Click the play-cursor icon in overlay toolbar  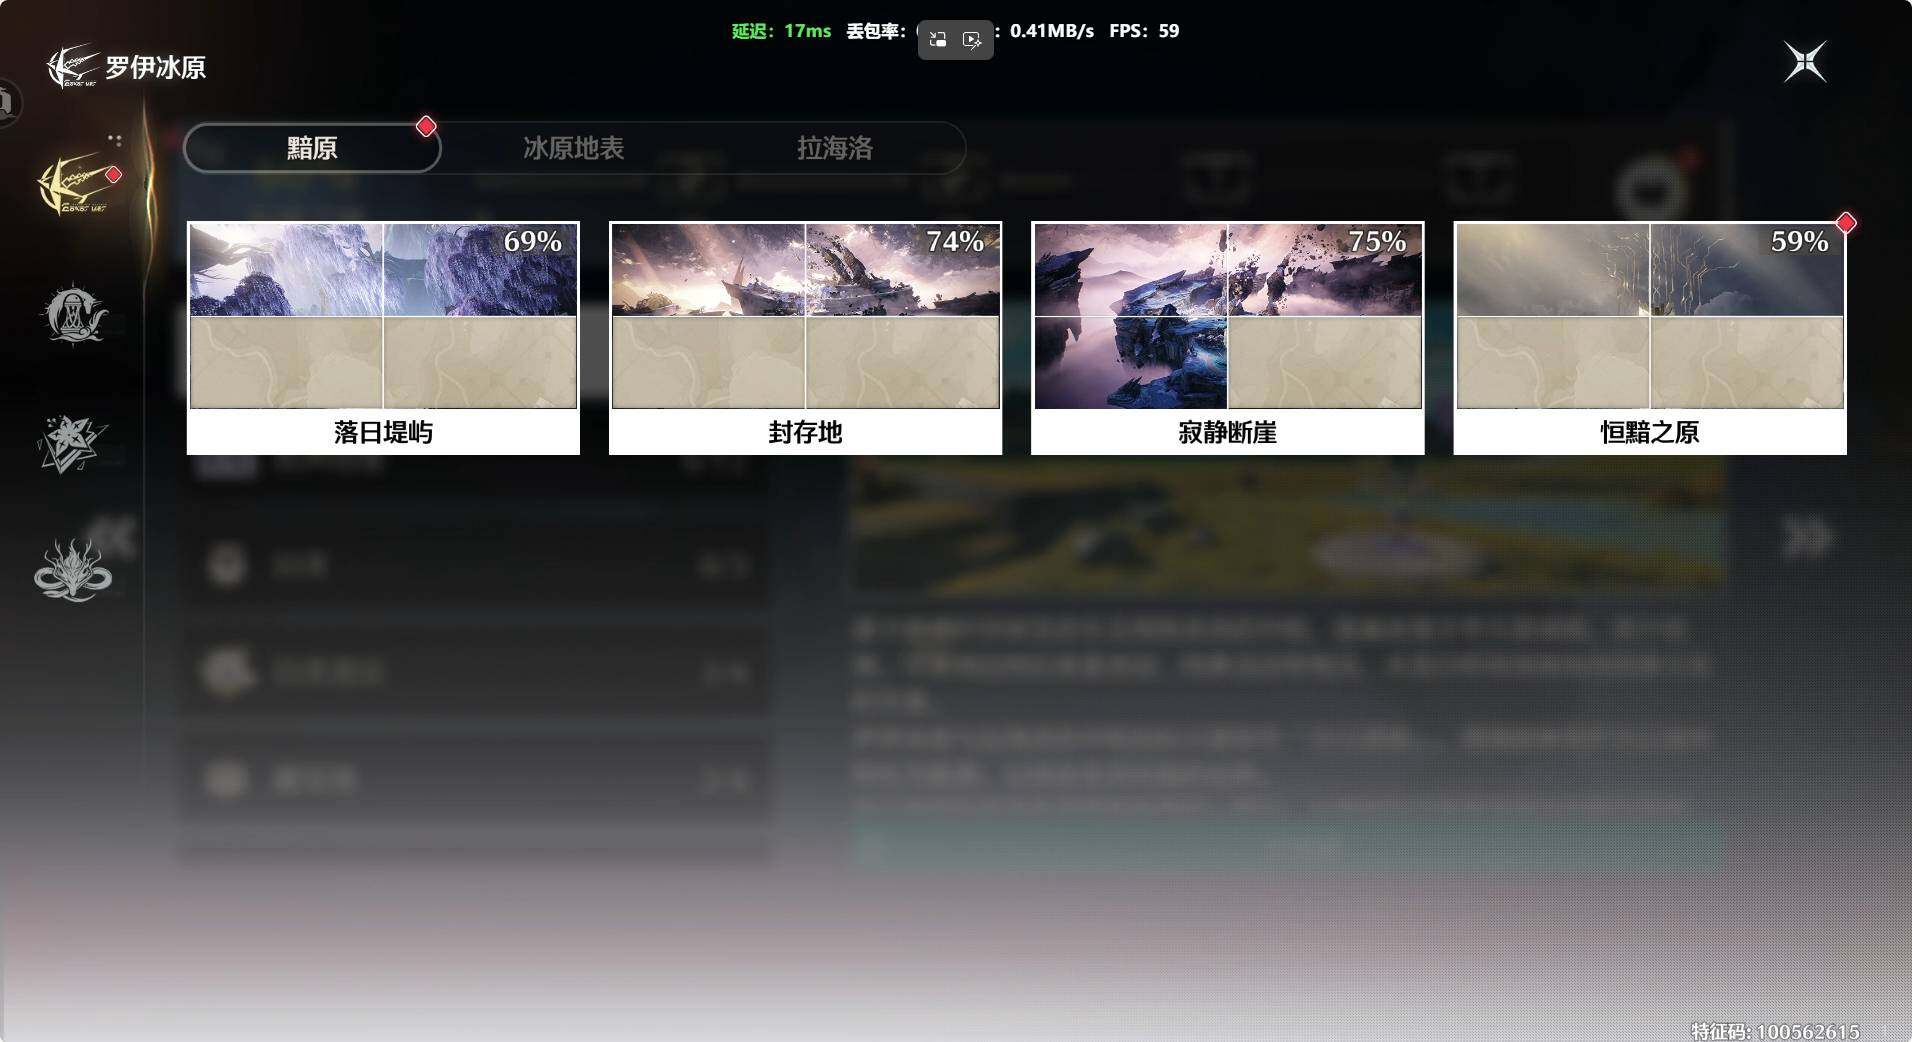[x=971, y=40]
